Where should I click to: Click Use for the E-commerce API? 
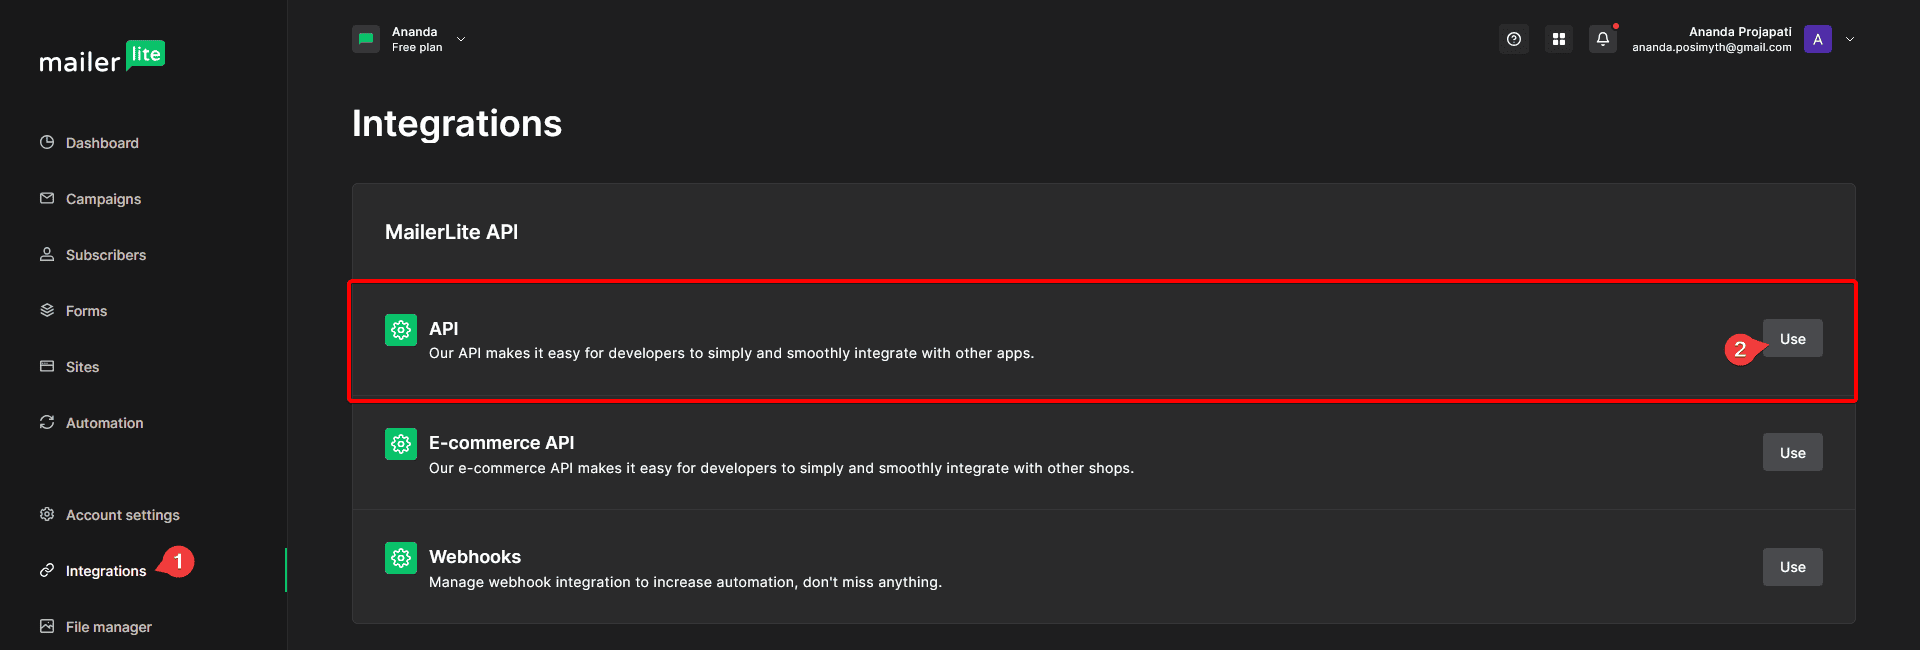pos(1792,452)
